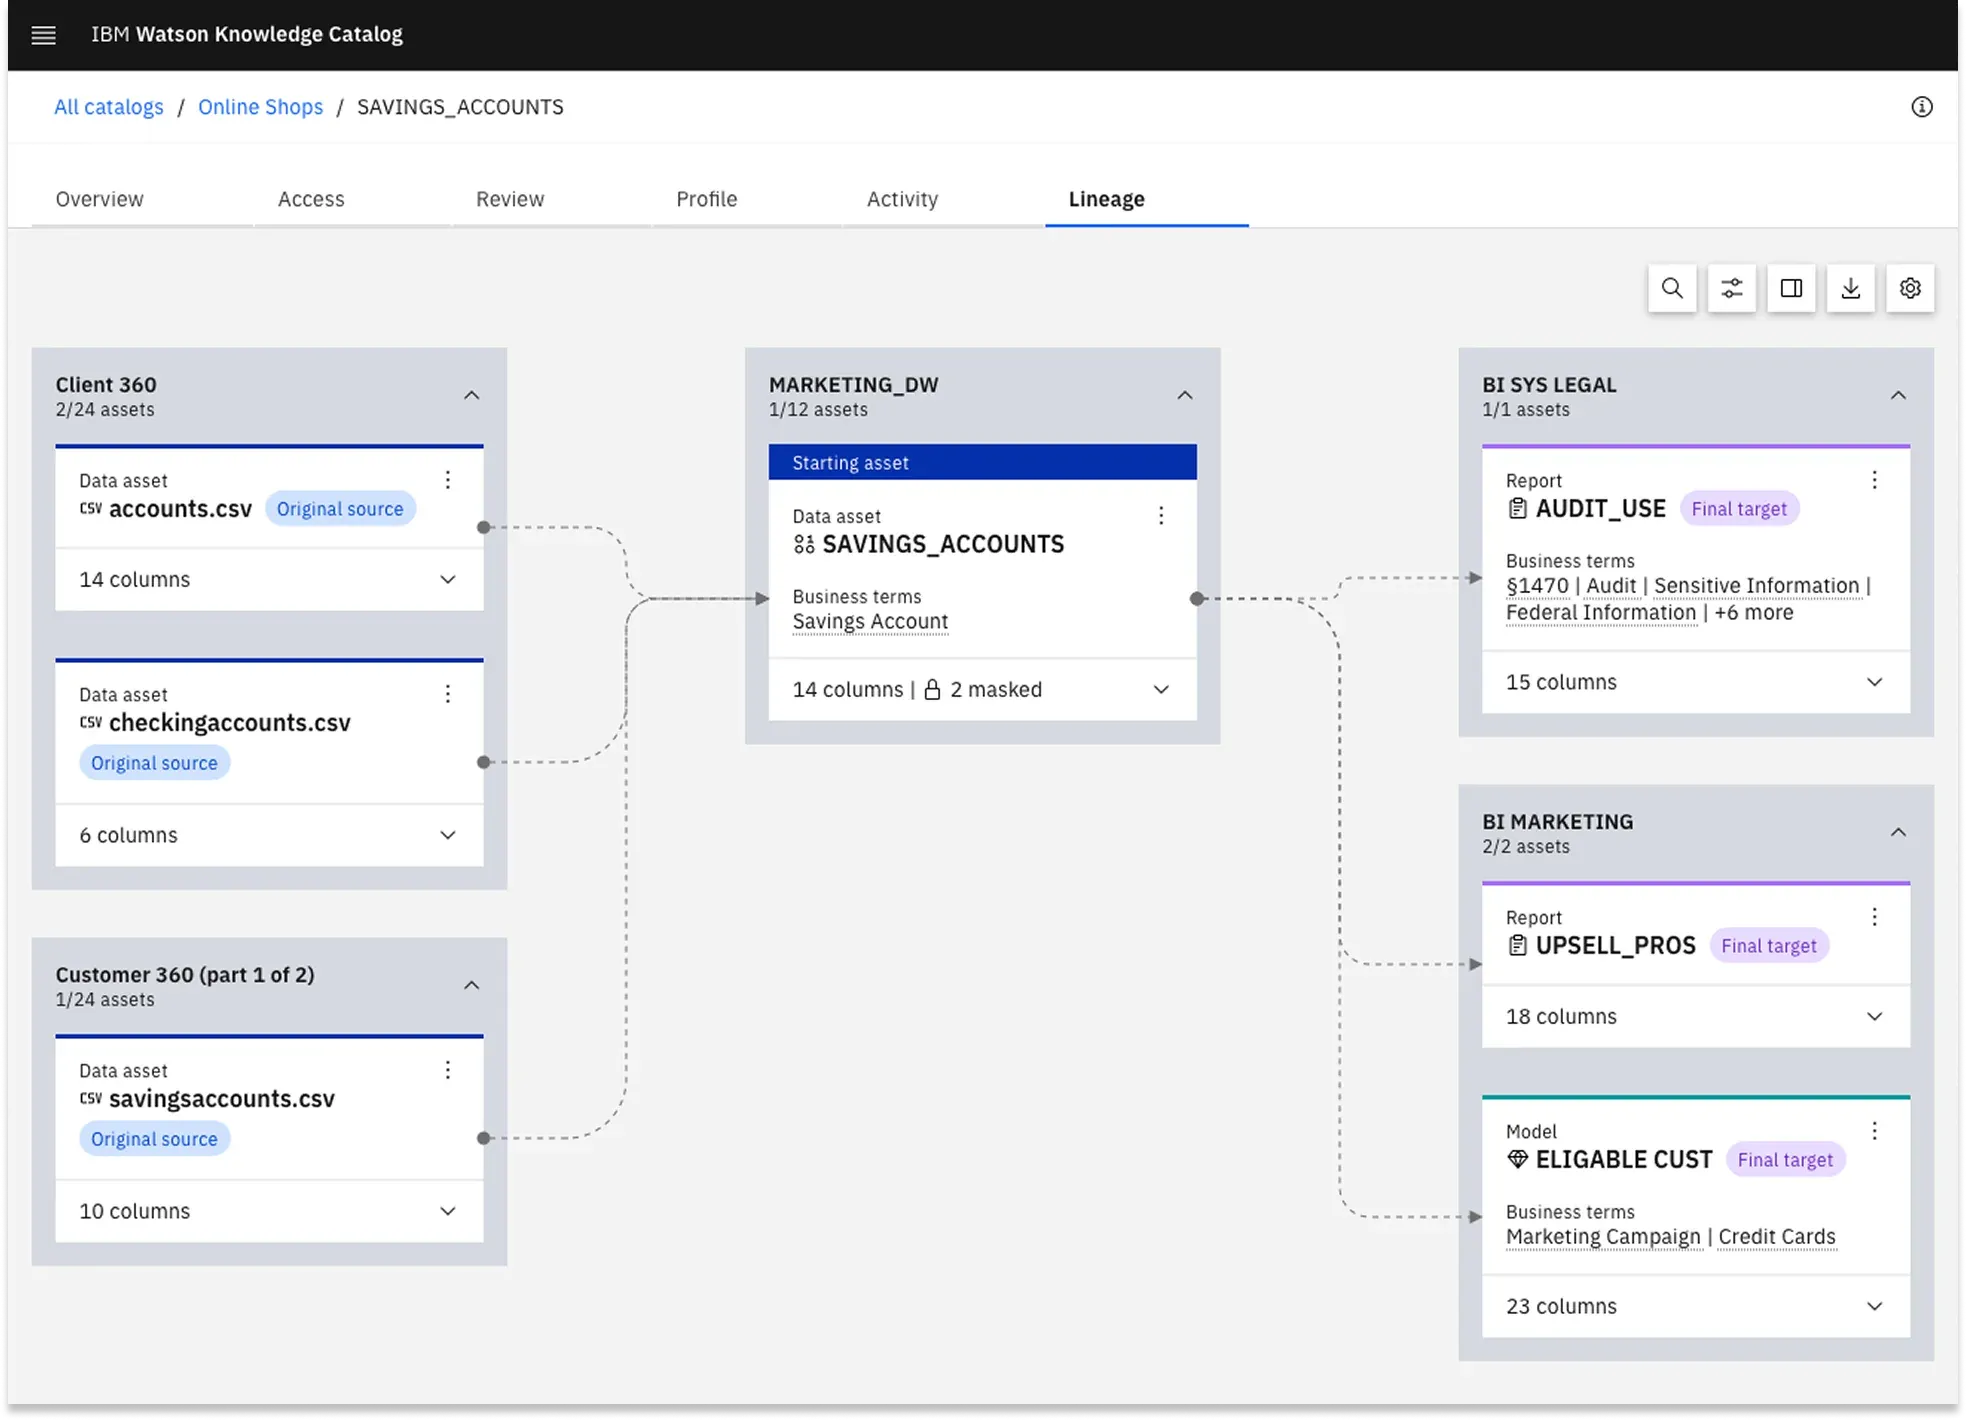Open the Savings Account business term
Screen dimensions: 1966x1420
[x=870, y=622]
